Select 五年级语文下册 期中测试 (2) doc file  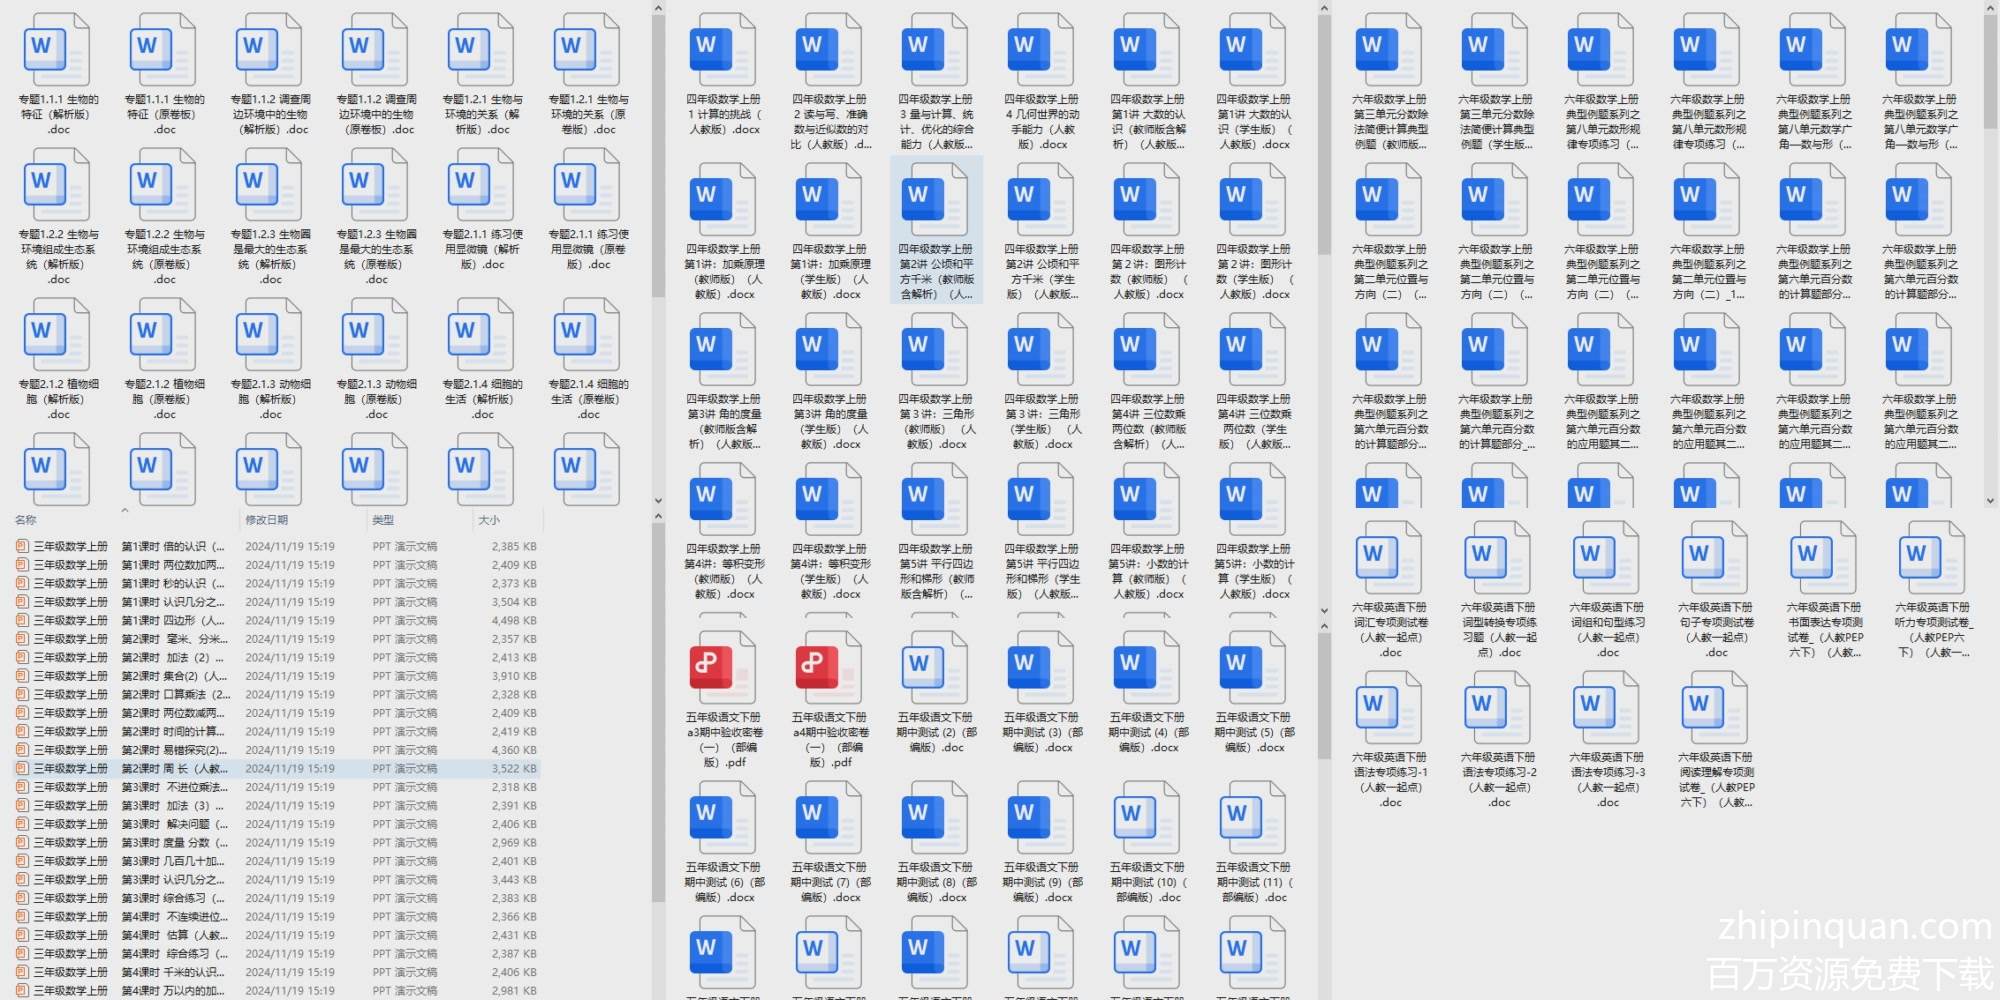(x=936, y=693)
